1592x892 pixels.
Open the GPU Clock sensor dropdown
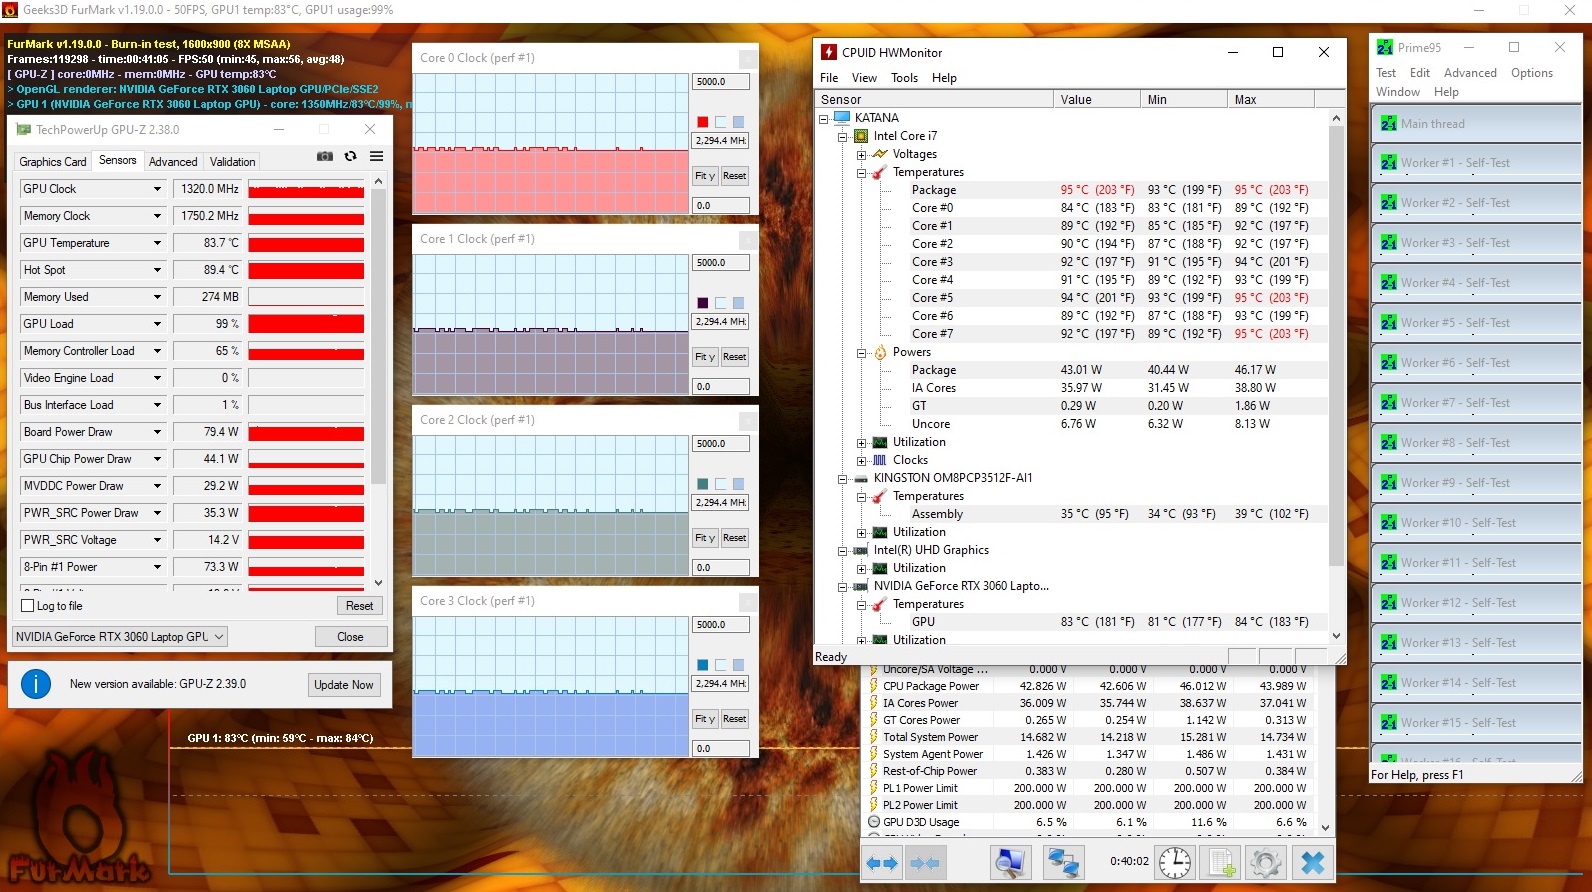(157, 189)
